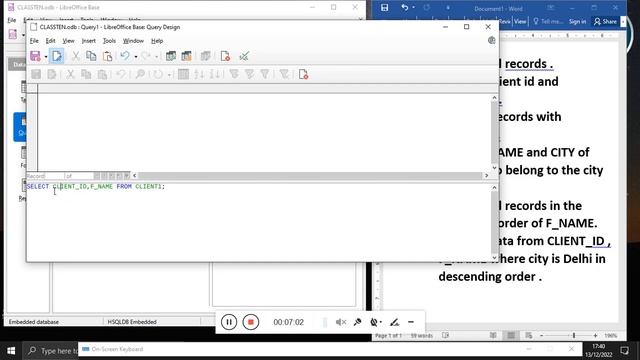This screenshot has height=360, width=640.
Task: Toggle the recorder microphone icon
Action: pos(358,322)
